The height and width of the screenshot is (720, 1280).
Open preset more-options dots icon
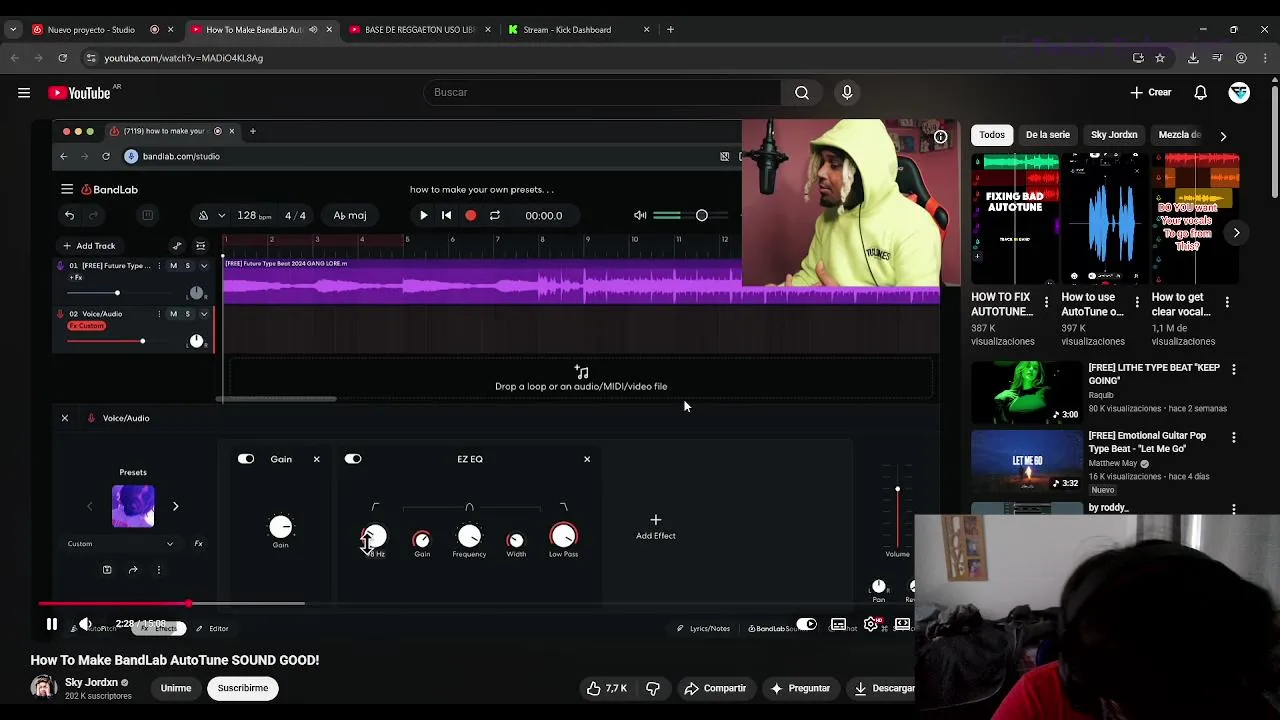158,570
